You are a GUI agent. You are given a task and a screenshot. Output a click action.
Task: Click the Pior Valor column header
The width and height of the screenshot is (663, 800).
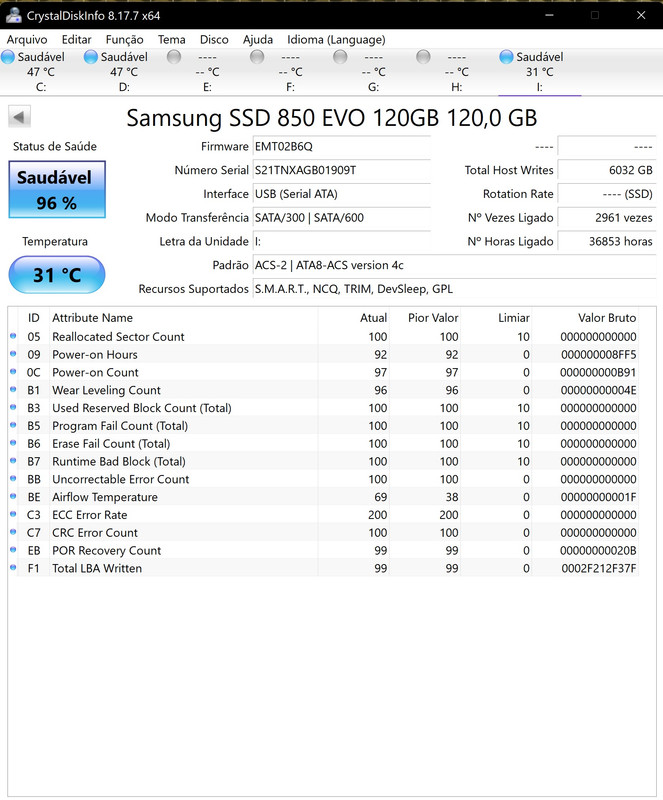point(425,318)
